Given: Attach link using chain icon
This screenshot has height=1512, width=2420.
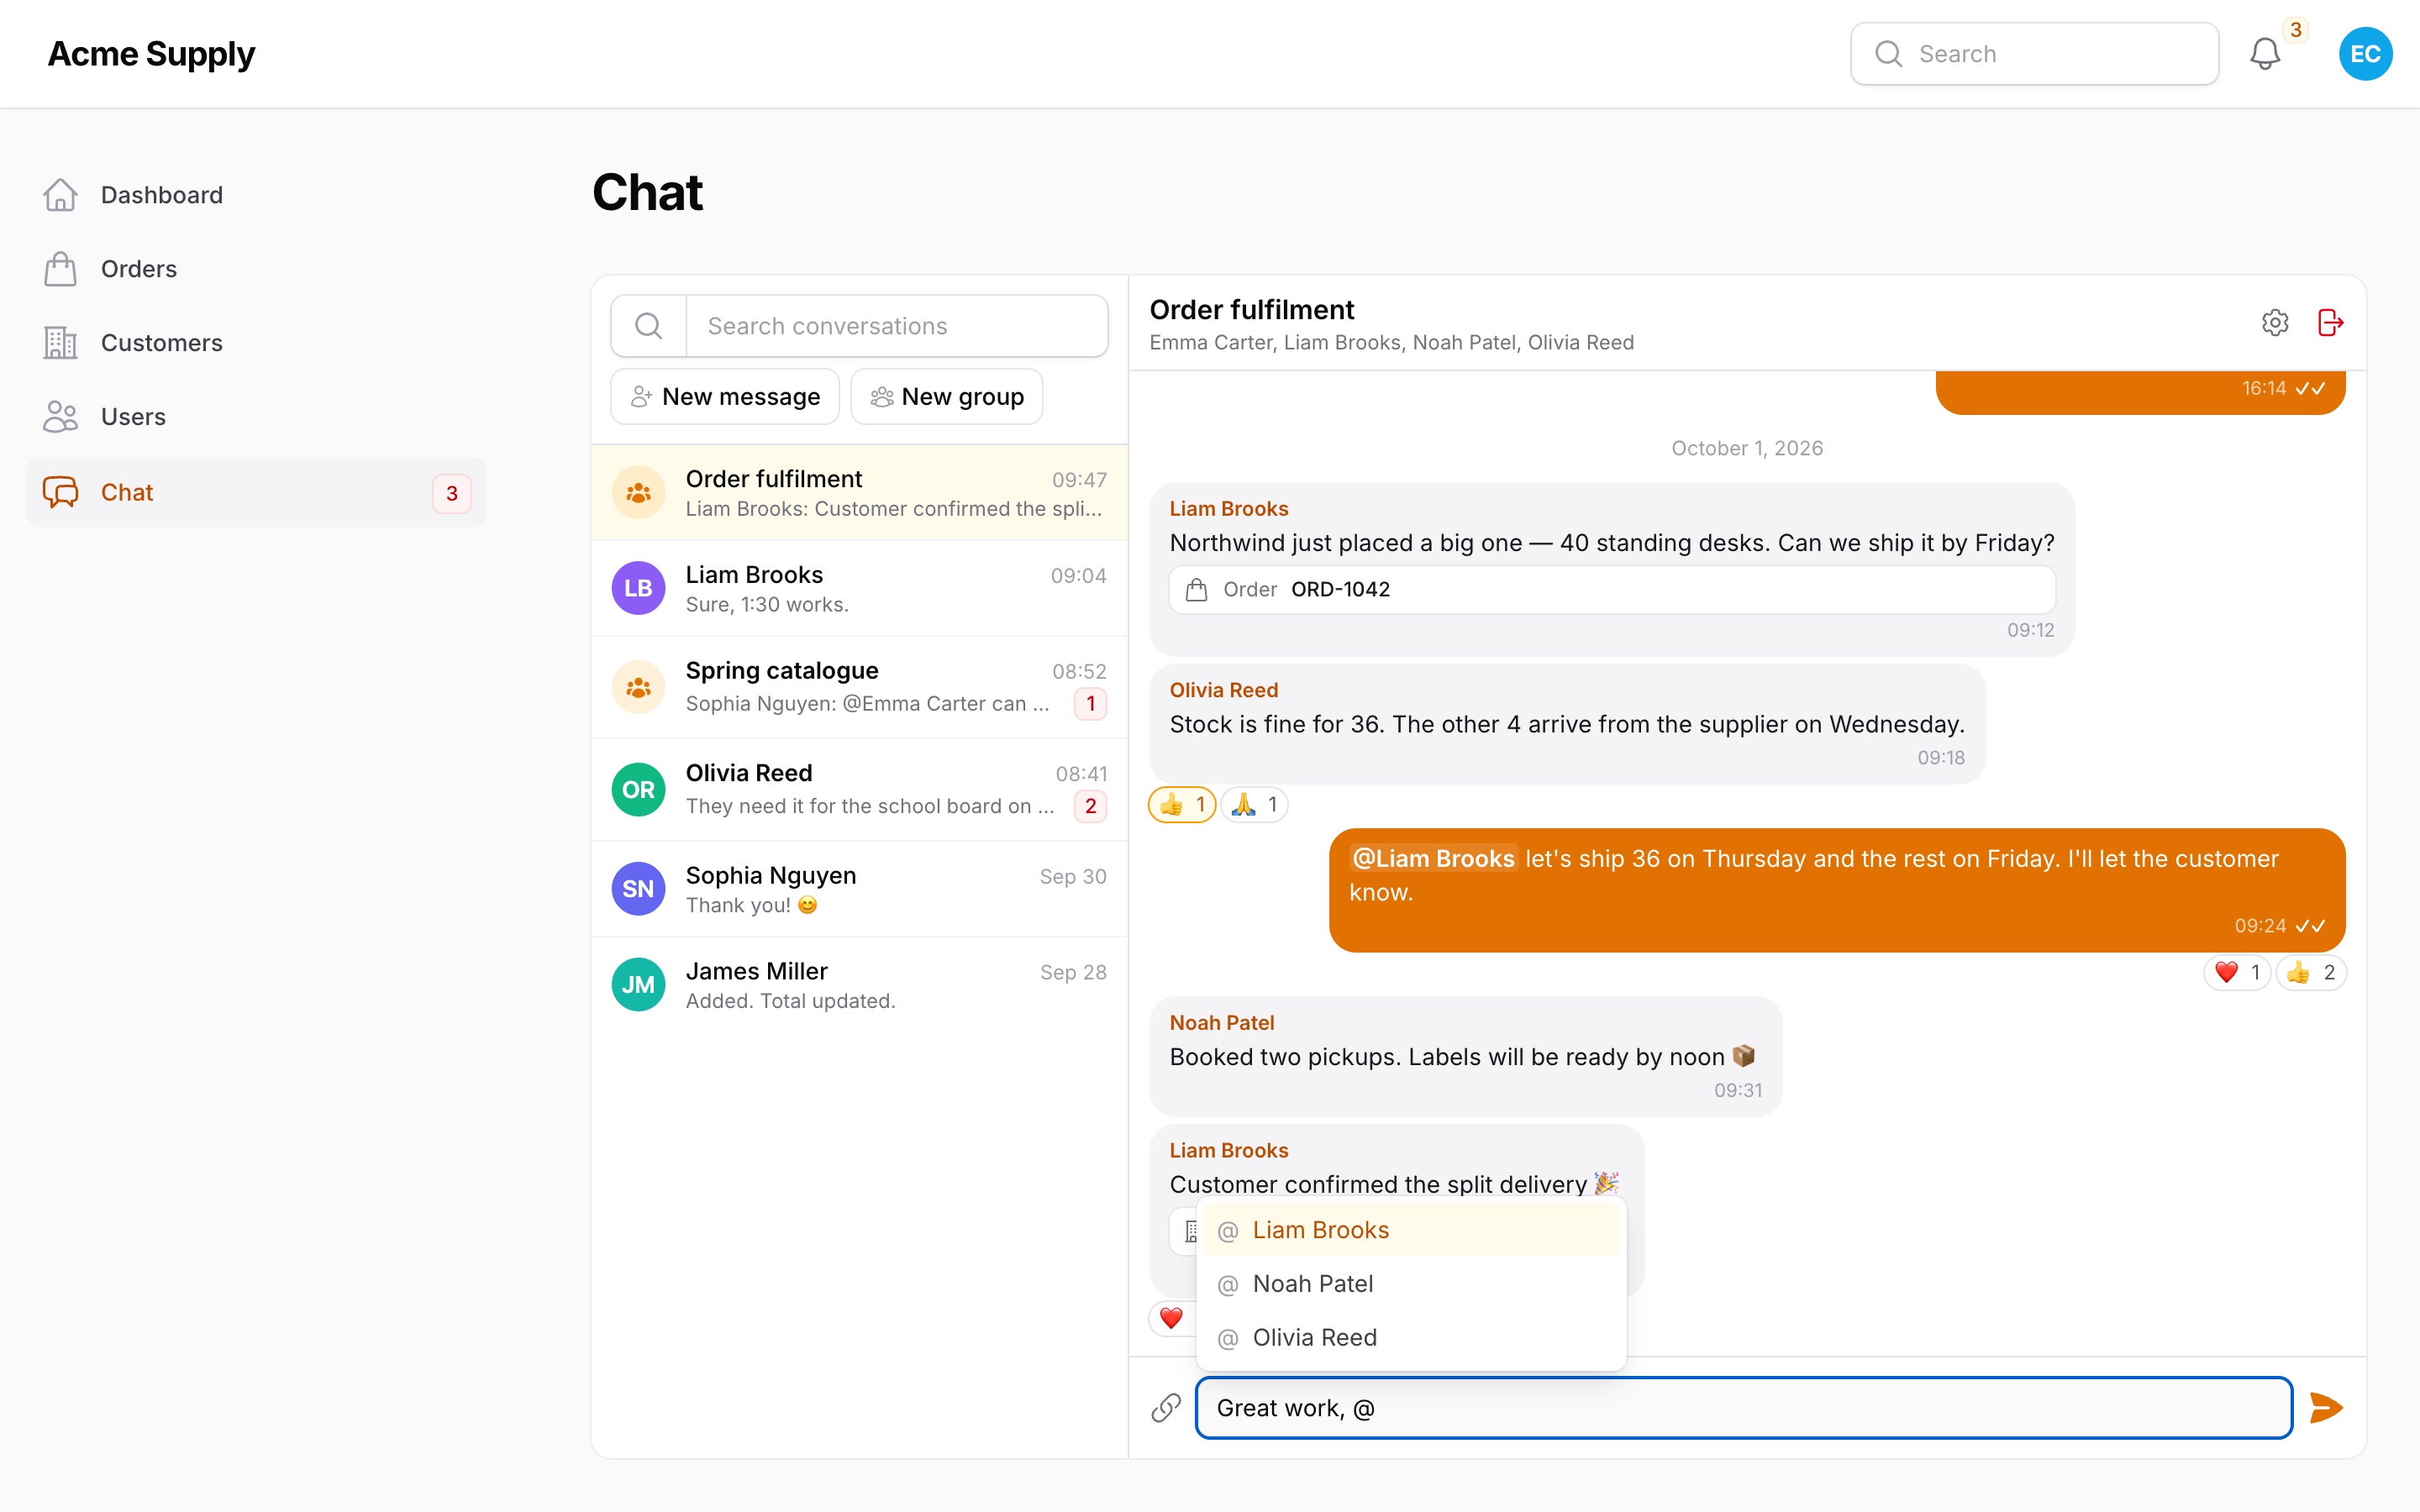Looking at the screenshot, I should [1166, 1408].
